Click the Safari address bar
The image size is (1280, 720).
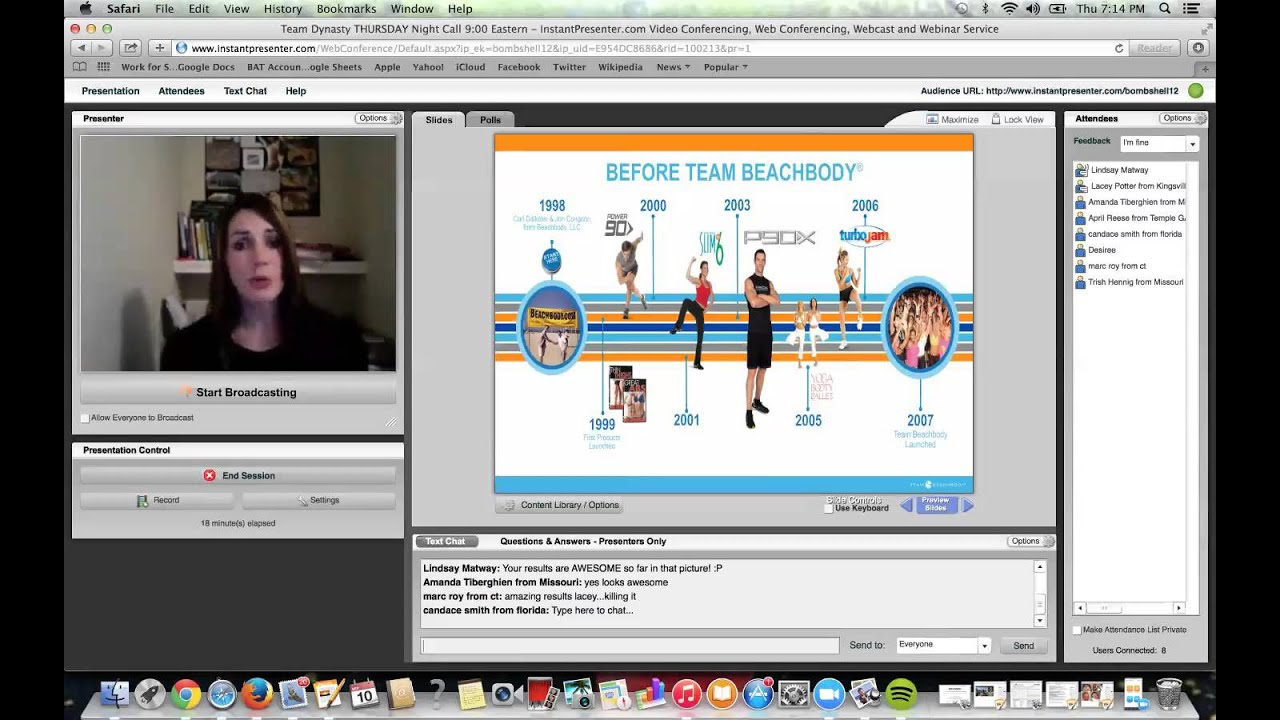click(650, 48)
